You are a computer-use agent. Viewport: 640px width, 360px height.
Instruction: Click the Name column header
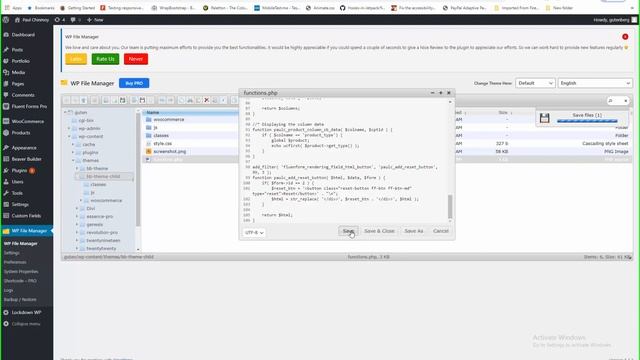tap(190, 112)
